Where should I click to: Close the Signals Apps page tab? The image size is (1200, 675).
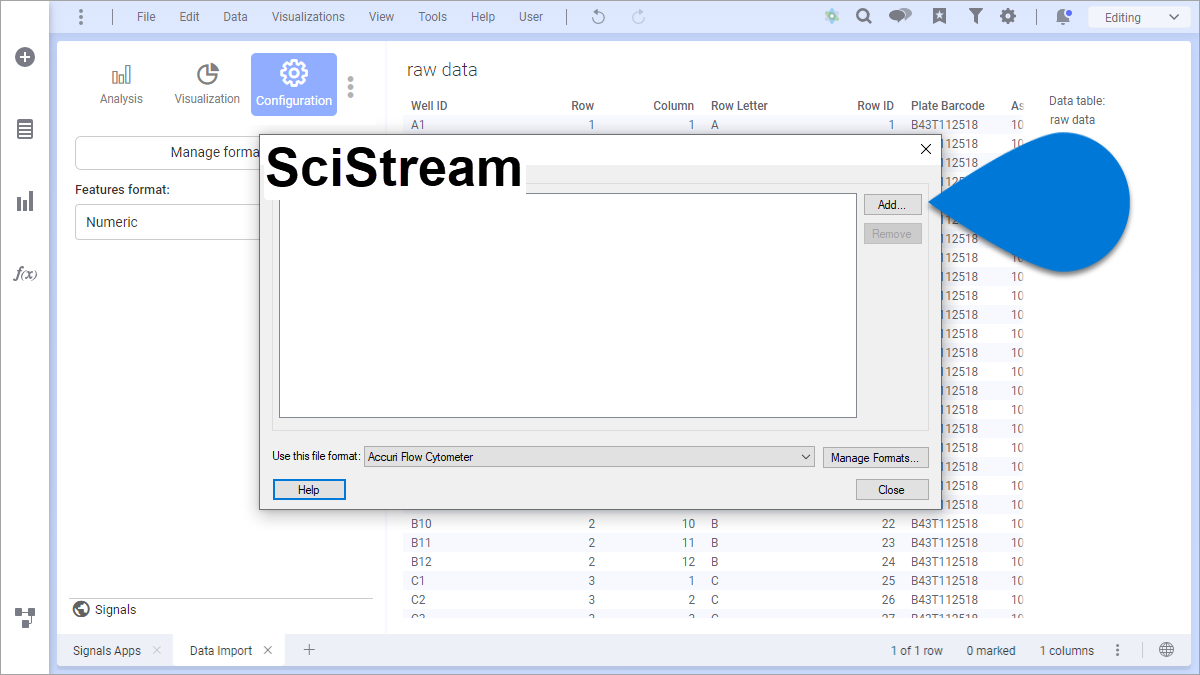157,650
